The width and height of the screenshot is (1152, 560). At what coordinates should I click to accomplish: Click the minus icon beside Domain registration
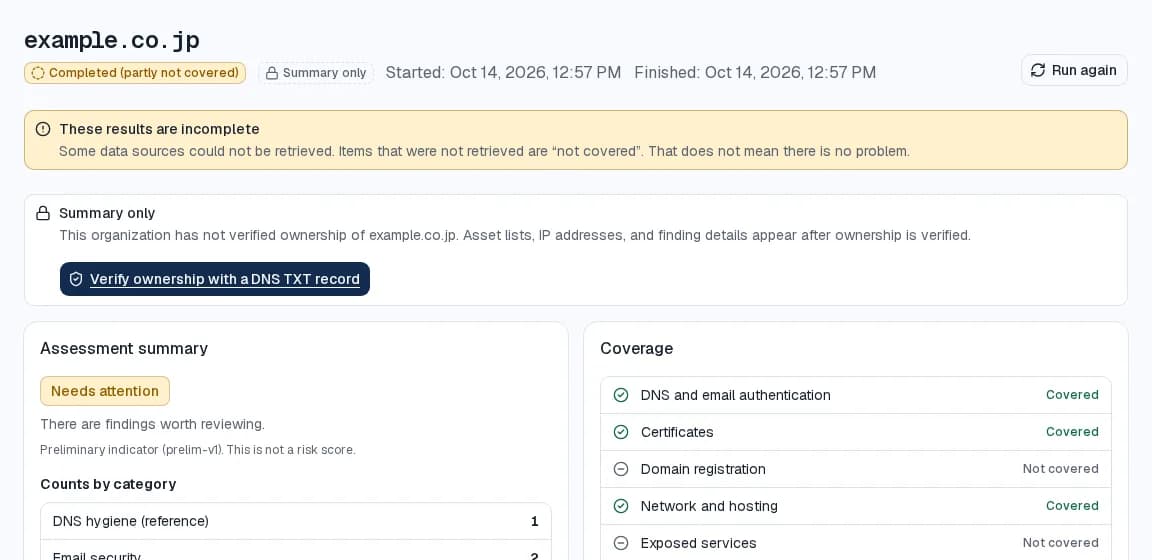[621, 469]
